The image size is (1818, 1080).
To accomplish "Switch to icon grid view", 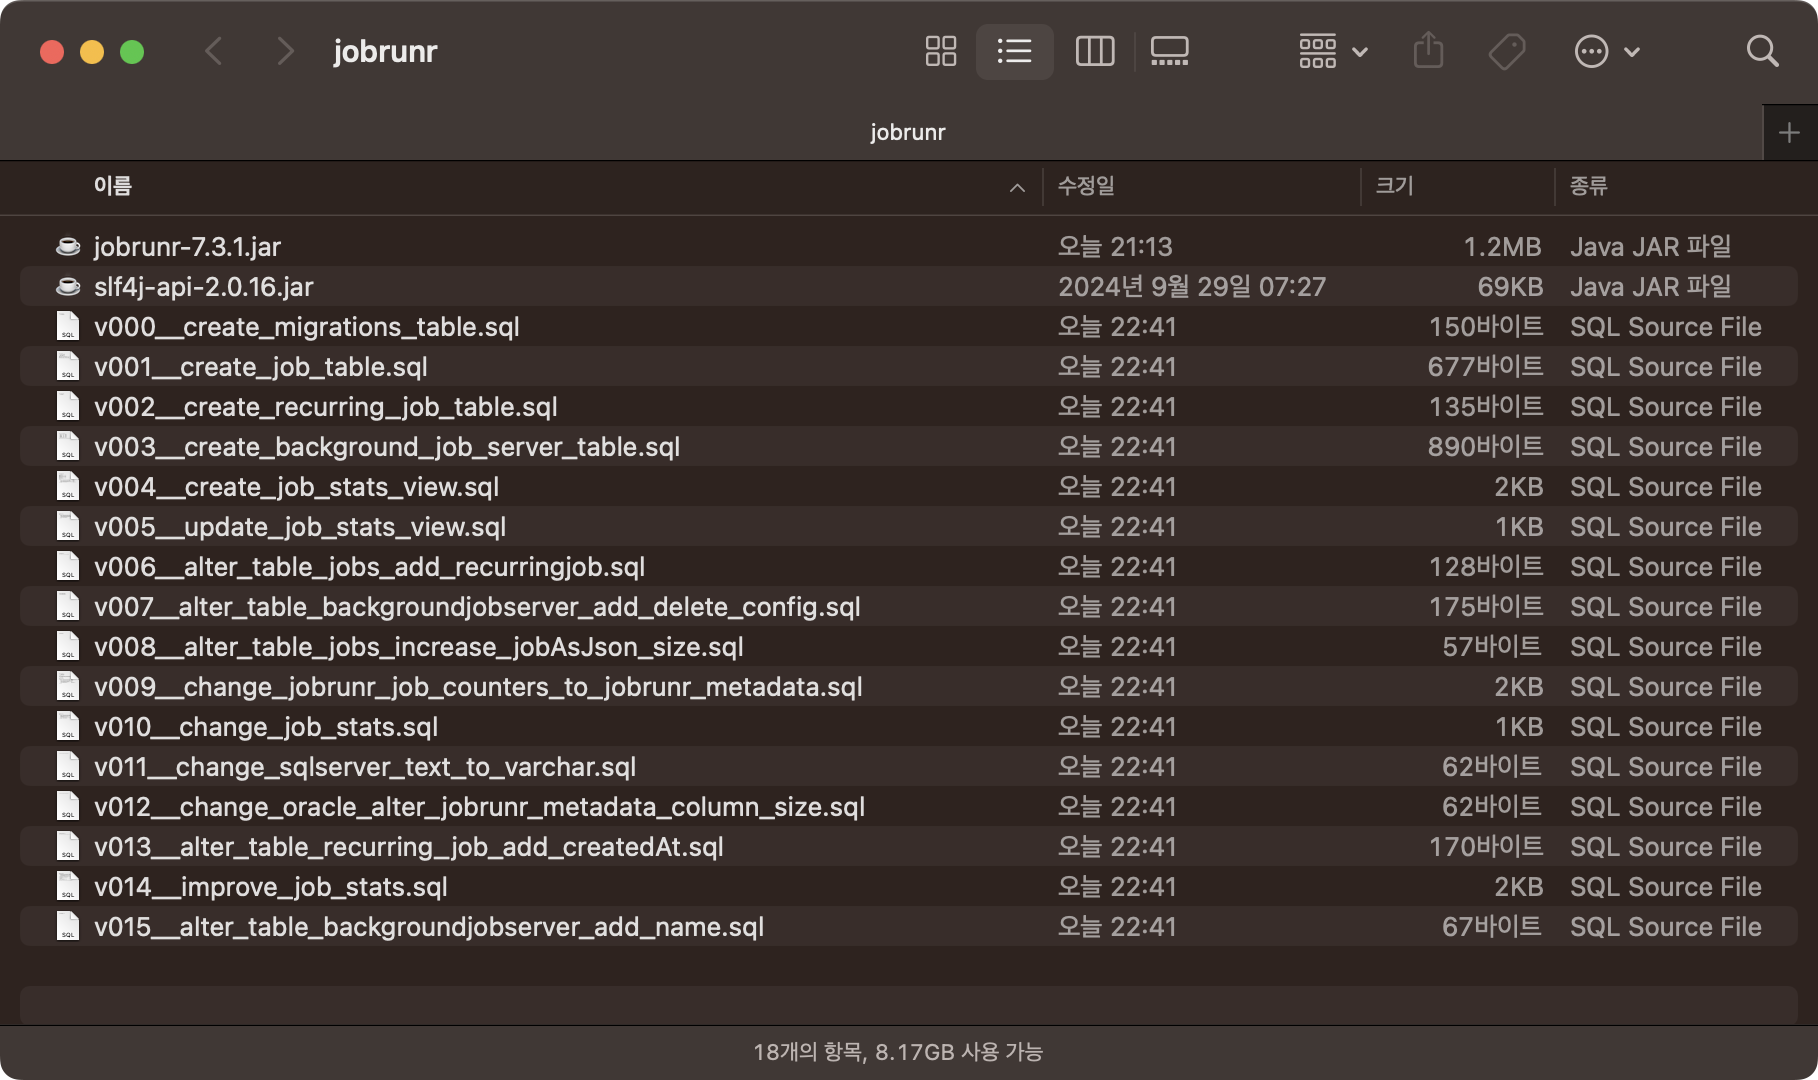I will 940,51.
